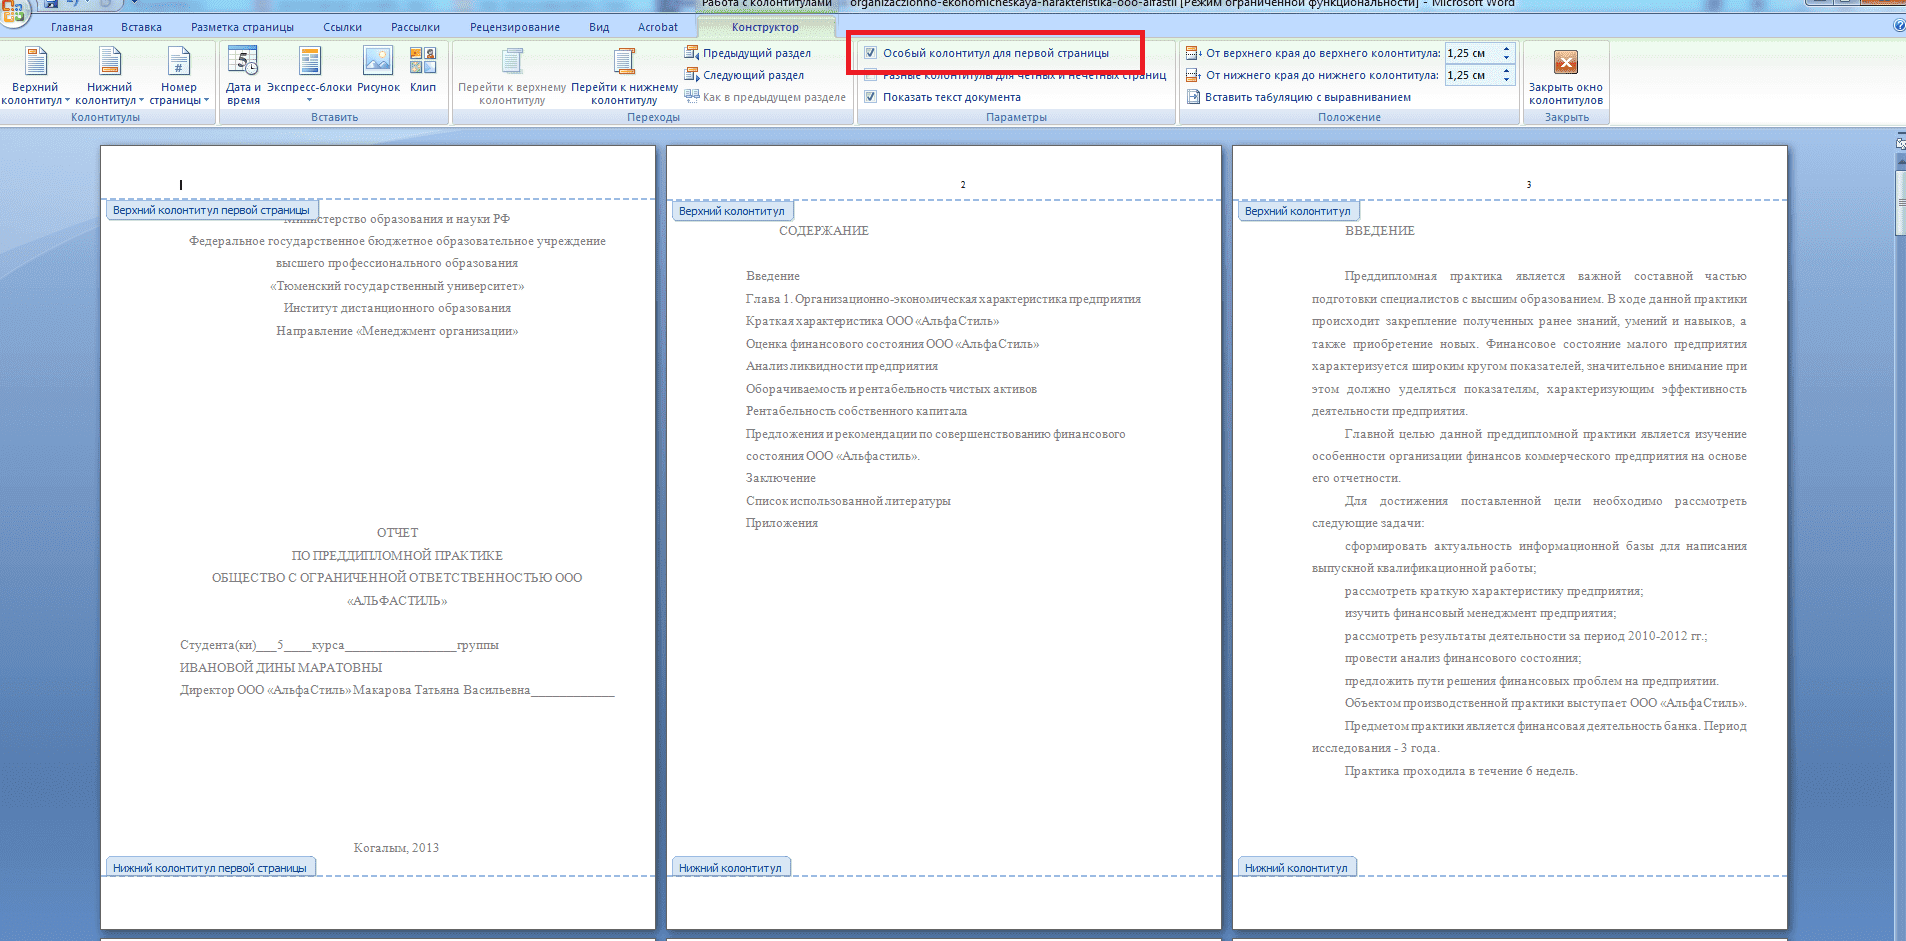Expand the Номер страницы dropdown arrow

point(206,101)
